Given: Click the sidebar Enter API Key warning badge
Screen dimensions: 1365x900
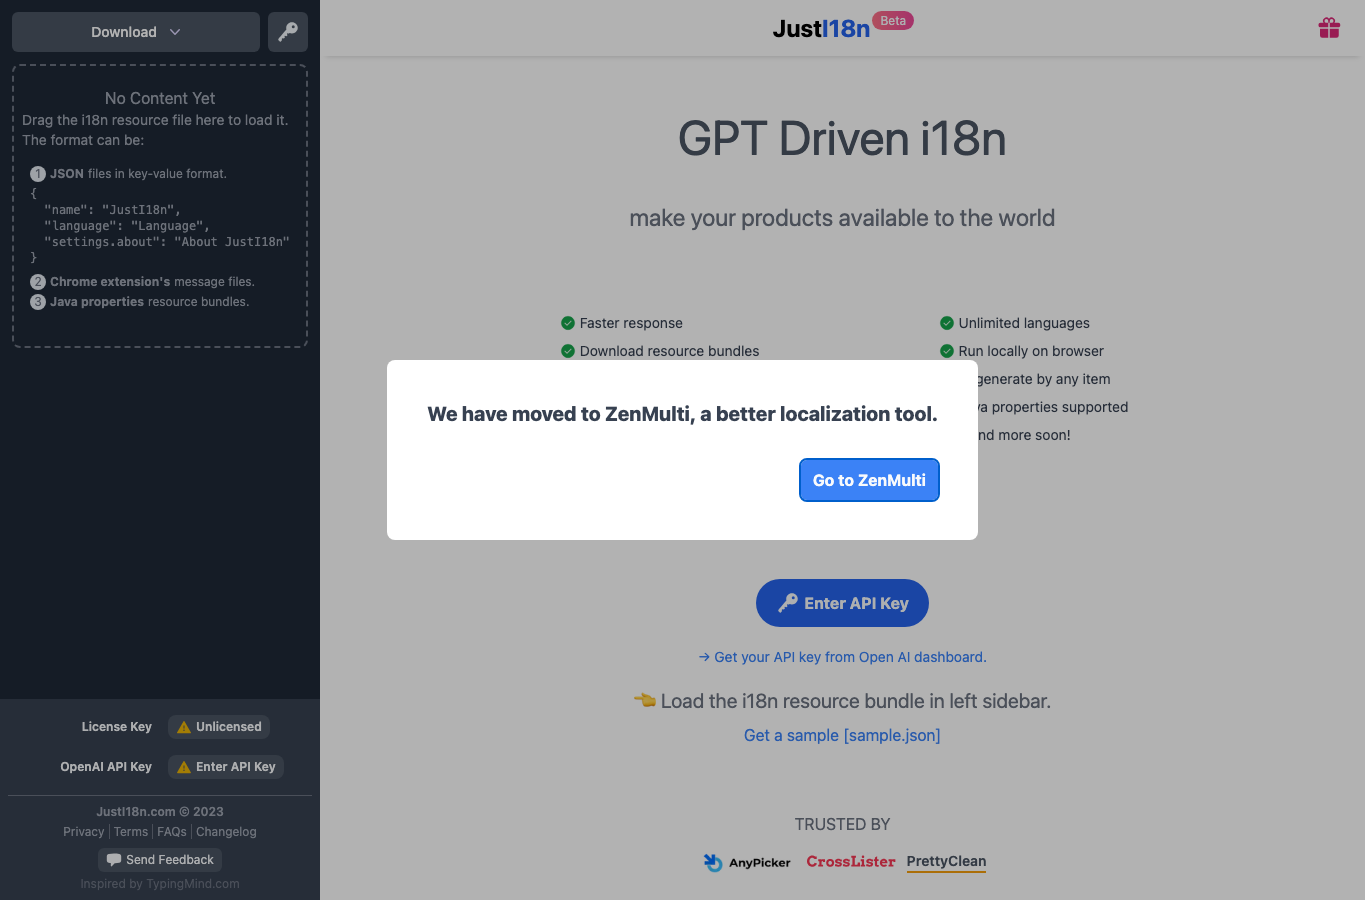Looking at the screenshot, I should 226,767.
